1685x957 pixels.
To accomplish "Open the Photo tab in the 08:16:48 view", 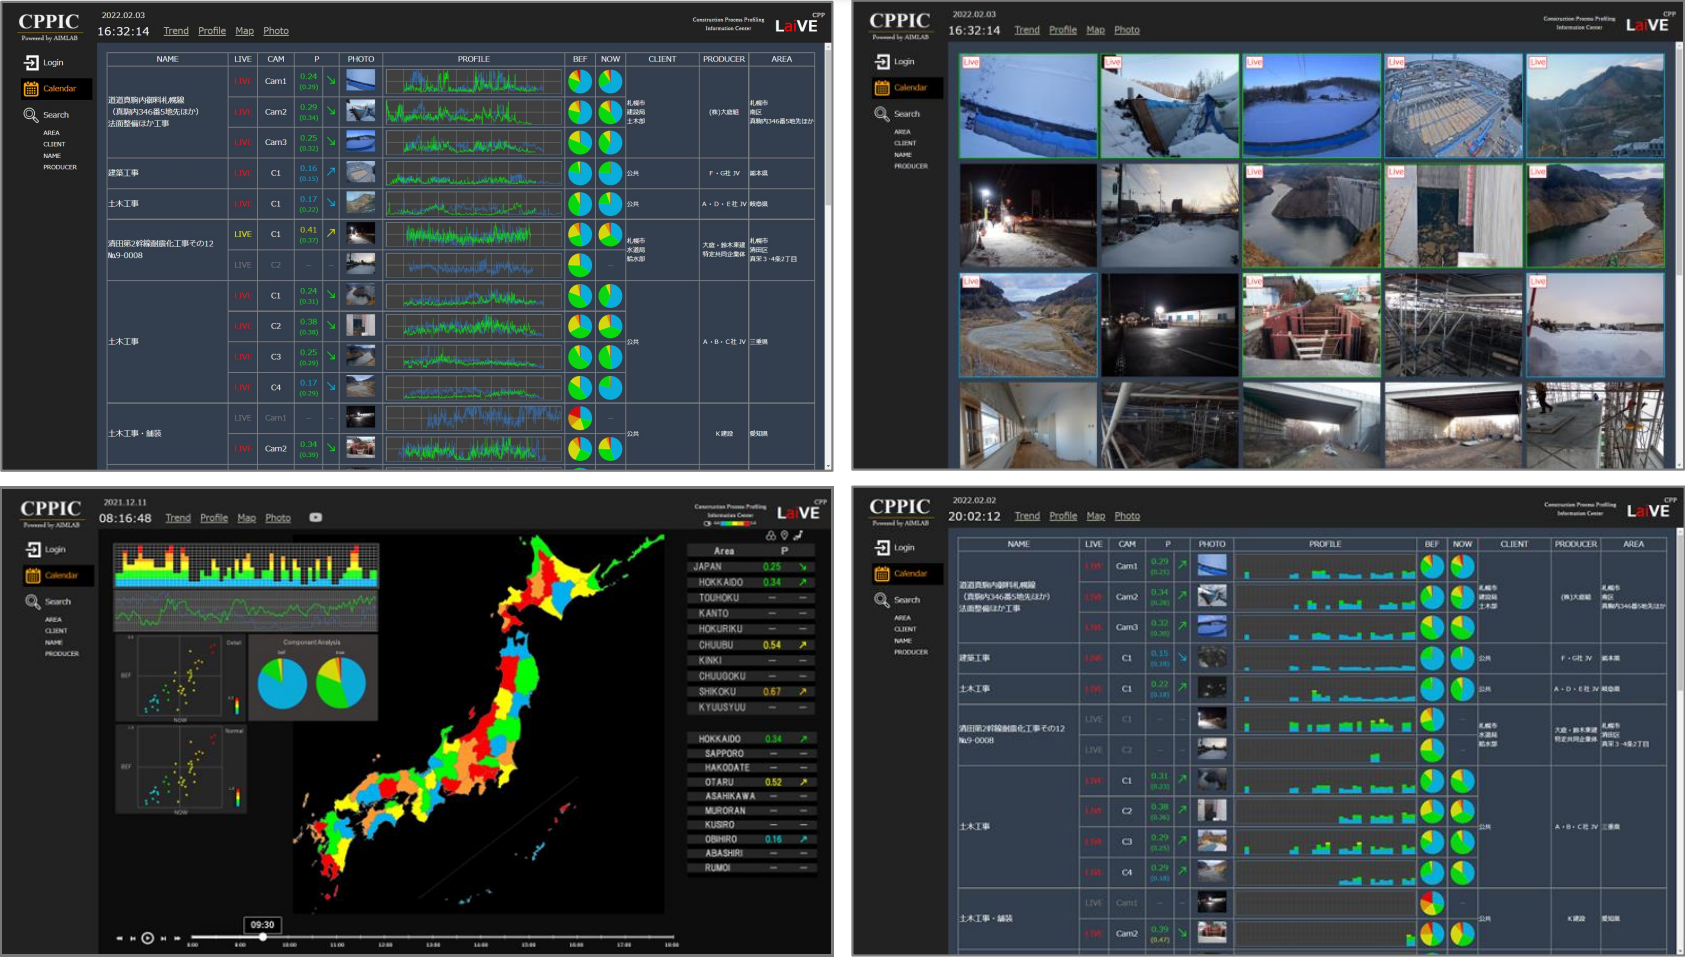I will click(x=278, y=518).
